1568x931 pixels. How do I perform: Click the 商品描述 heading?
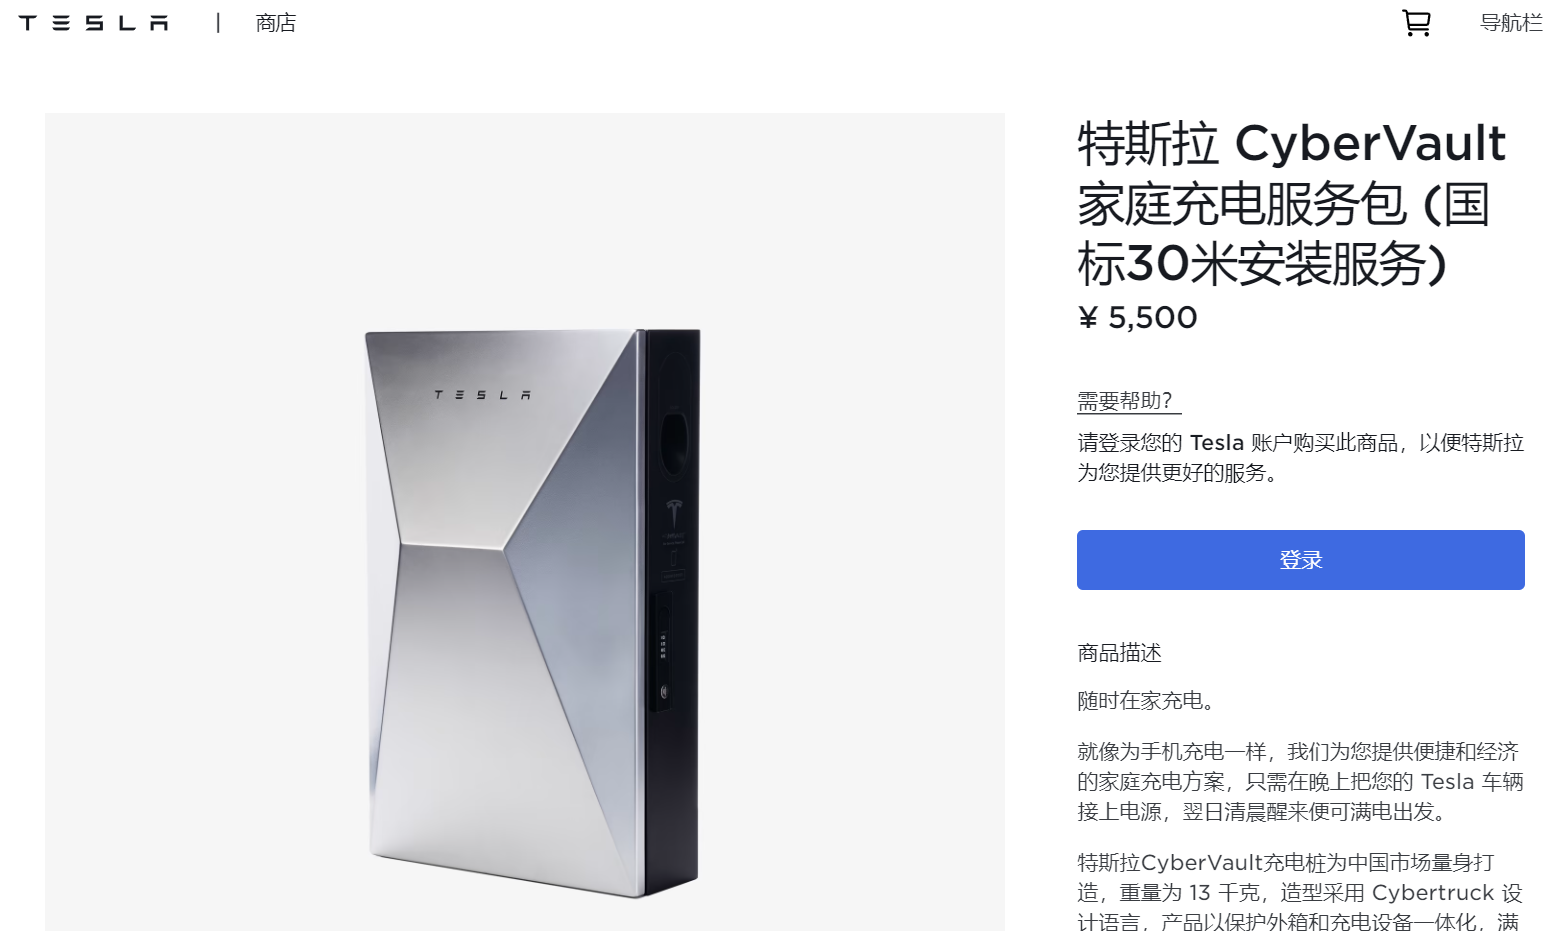pos(1119,653)
